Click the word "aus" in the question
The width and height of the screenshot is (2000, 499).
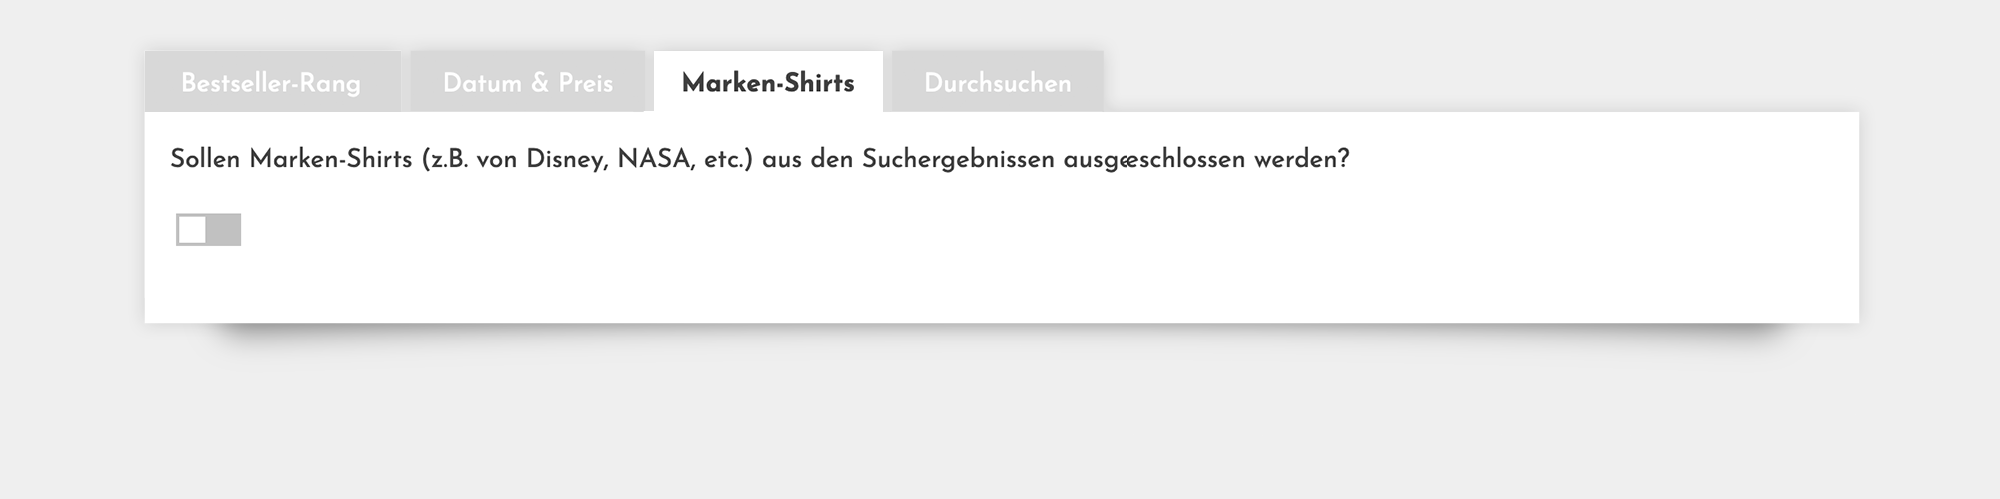tap(782, 160)
